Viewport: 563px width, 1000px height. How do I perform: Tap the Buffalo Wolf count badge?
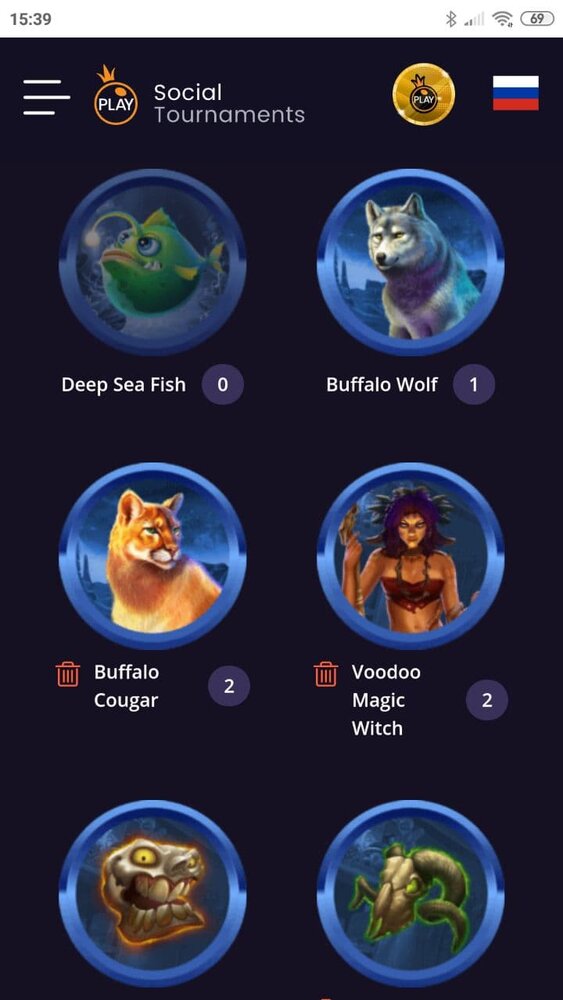(x=474, y=384)
